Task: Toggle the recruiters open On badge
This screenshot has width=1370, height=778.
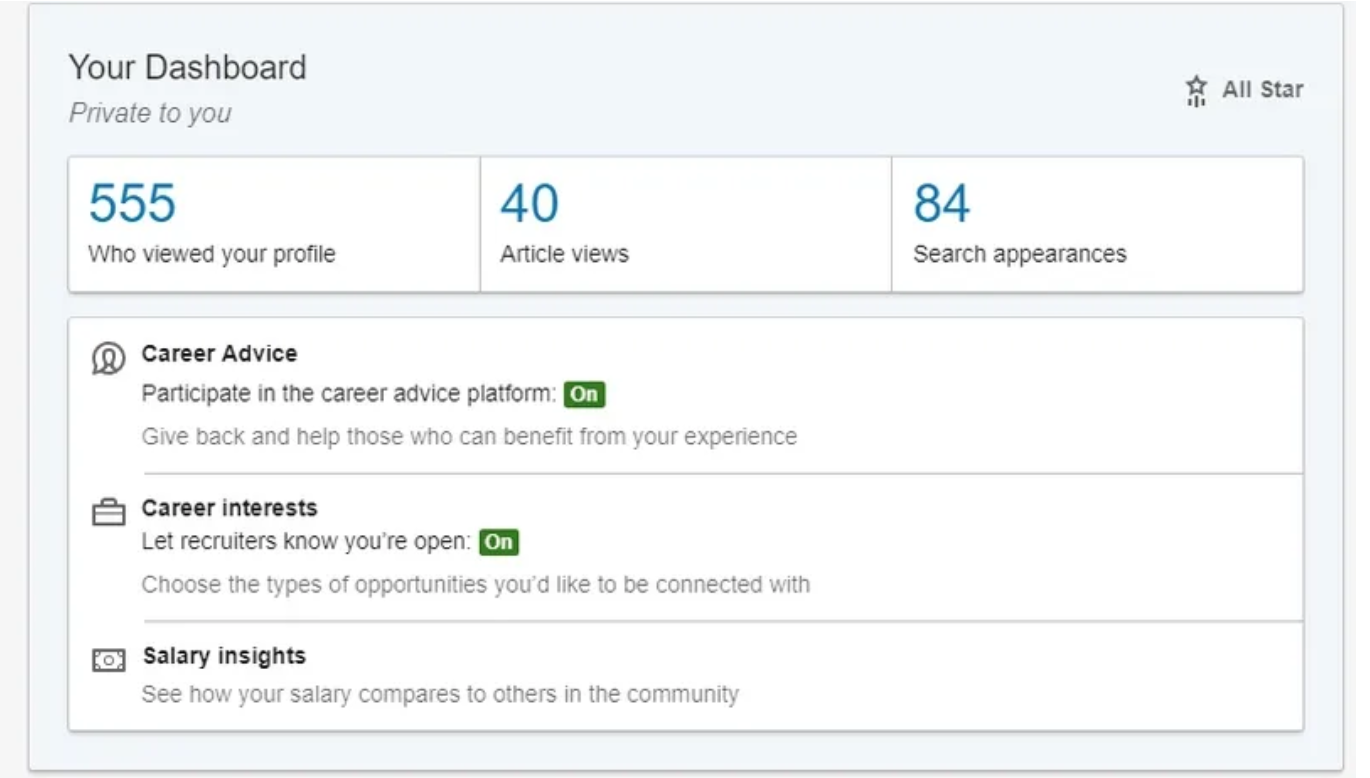Action: [499, 542]
